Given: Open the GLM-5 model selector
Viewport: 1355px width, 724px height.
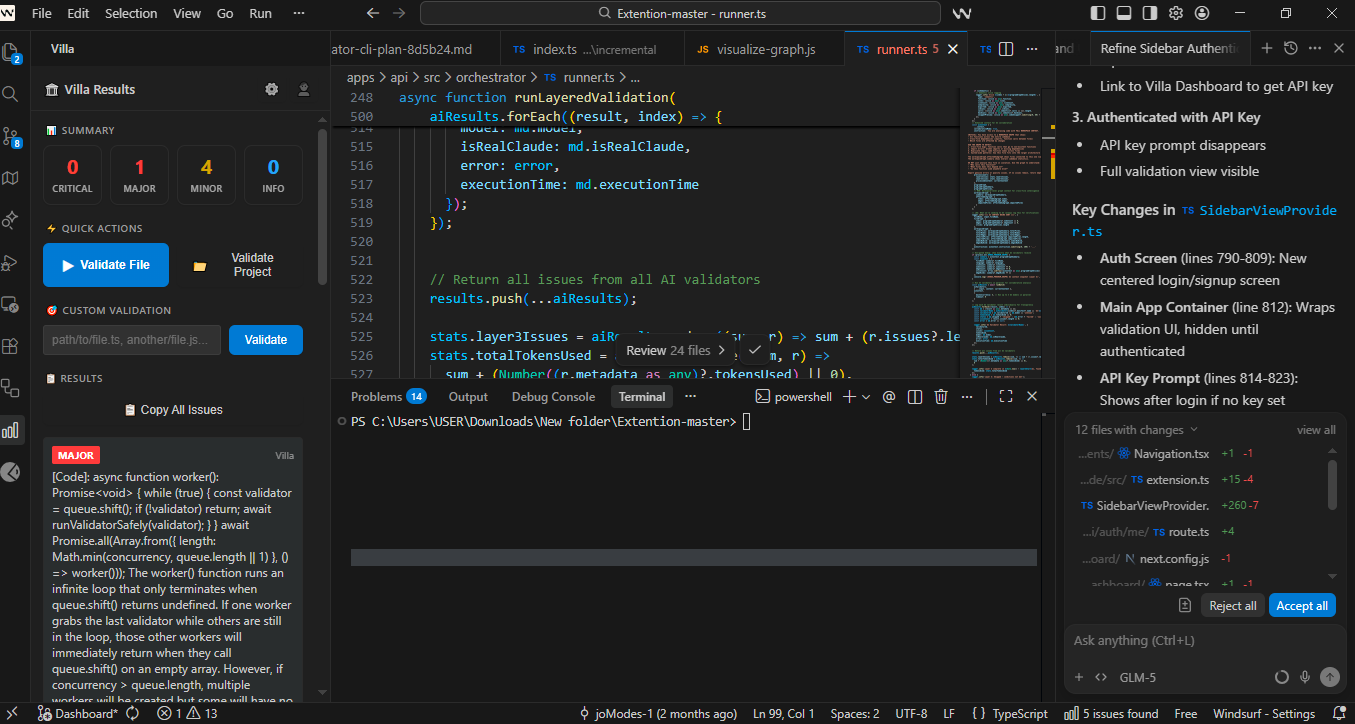Looking at the screenshot, I should point(1137,677).
